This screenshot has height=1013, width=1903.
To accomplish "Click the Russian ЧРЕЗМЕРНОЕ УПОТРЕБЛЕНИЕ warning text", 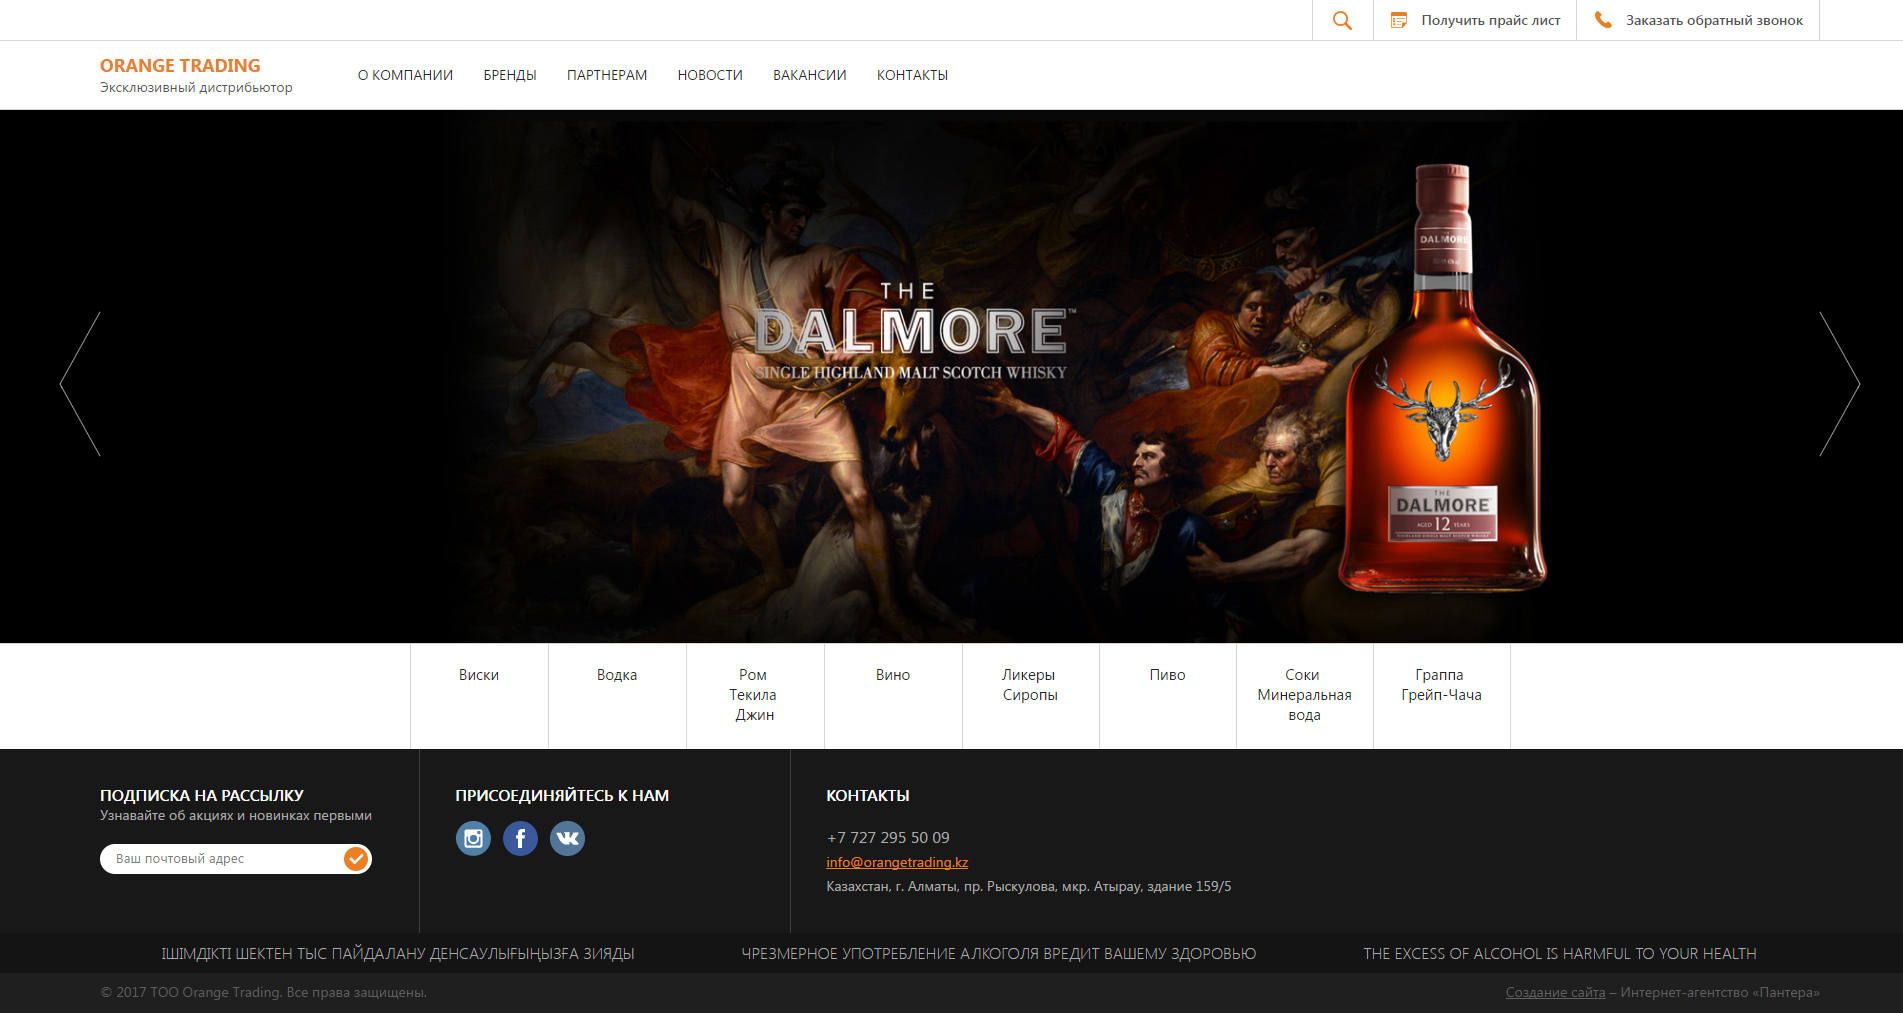I will click(998, 954).
